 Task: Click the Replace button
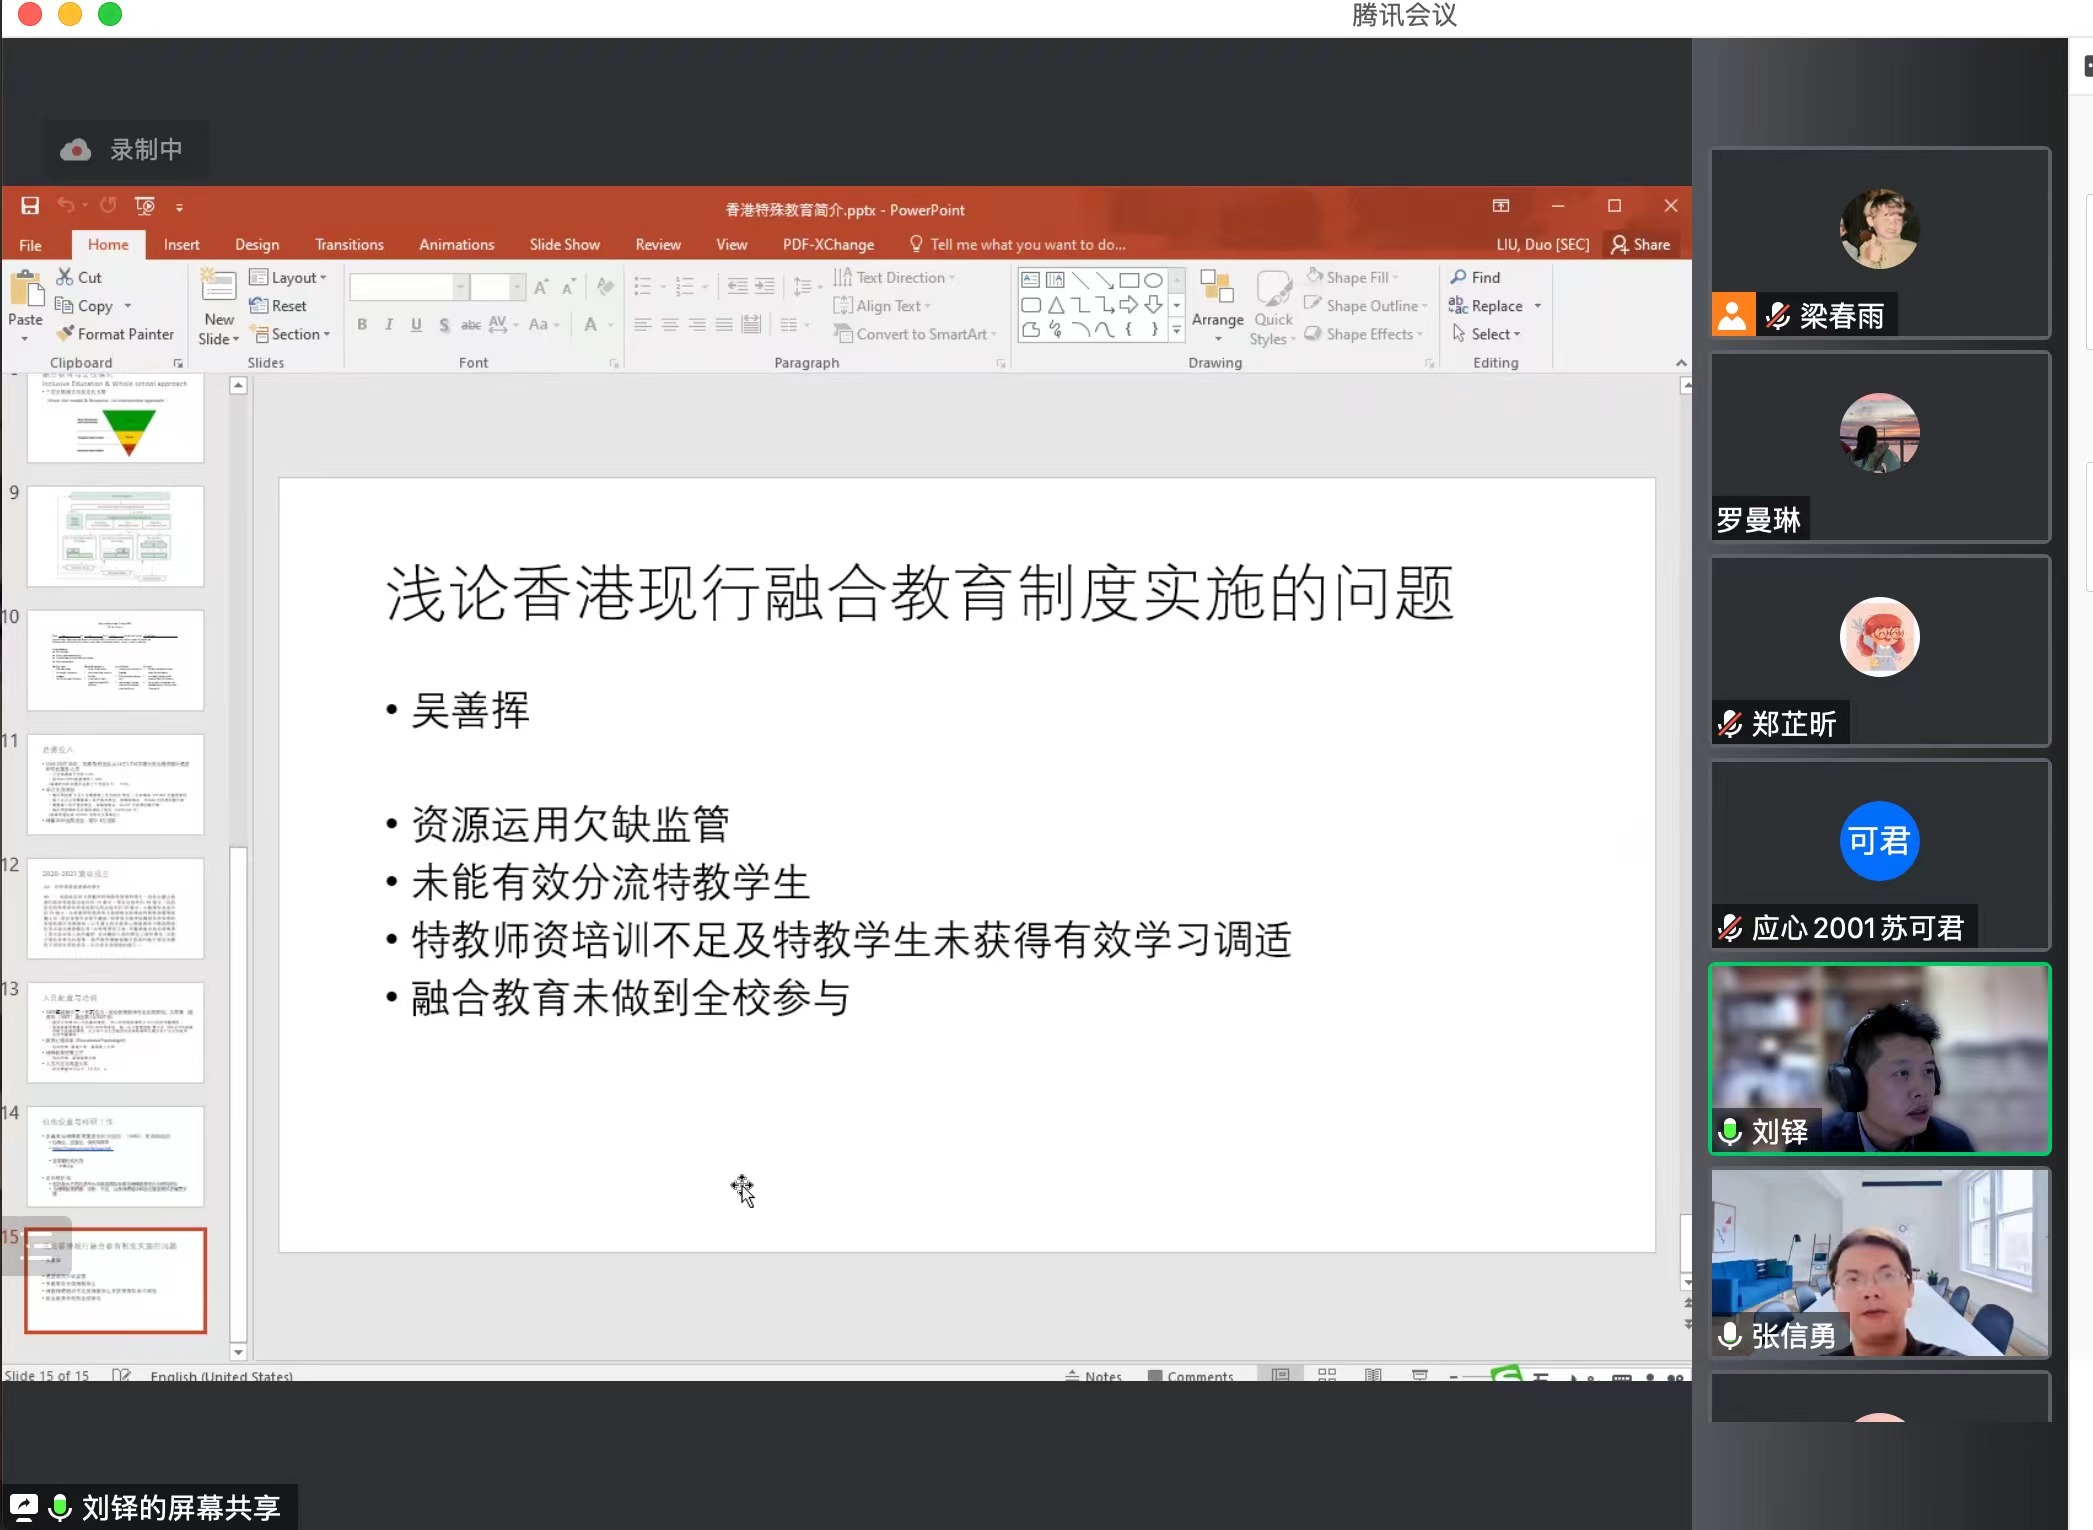tap(1495, 306)
